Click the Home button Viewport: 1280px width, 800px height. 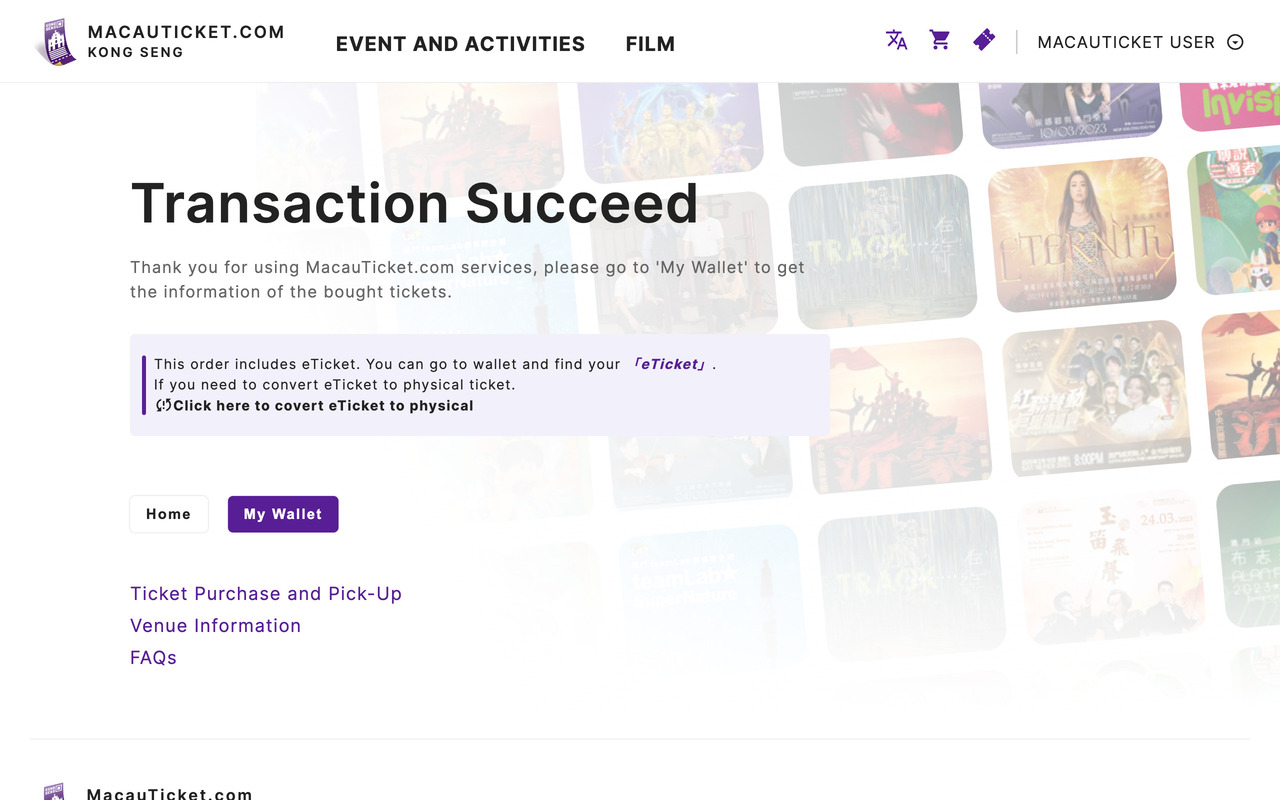169,514
